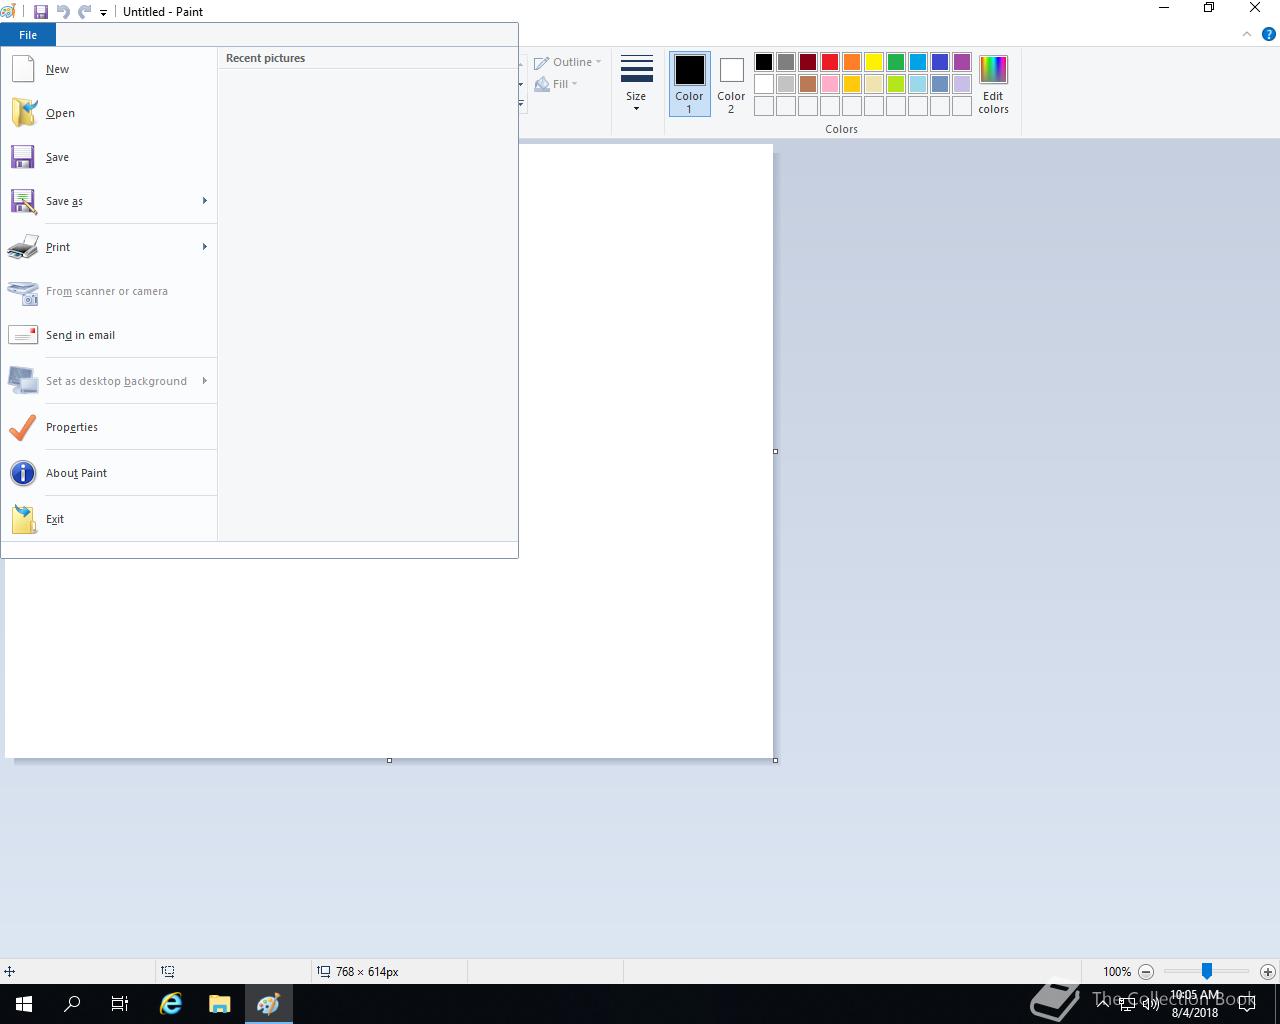
Task: Click the blue Help question mark icon
Action: pyautogui.click(x=1269, y=34)
